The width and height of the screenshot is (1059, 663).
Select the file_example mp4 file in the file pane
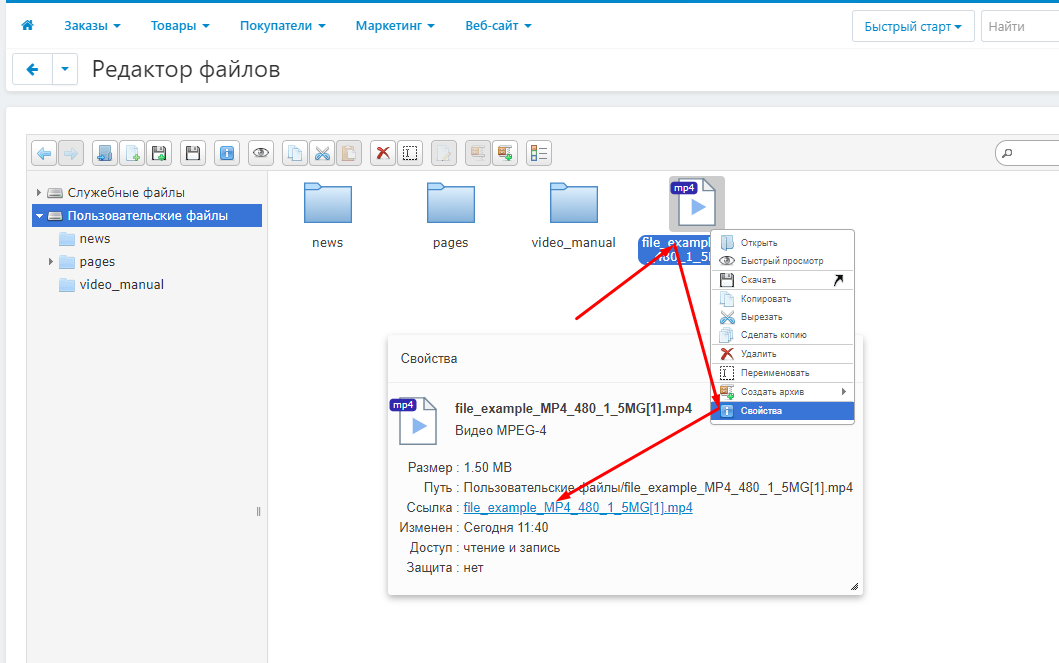click(696, 204)
